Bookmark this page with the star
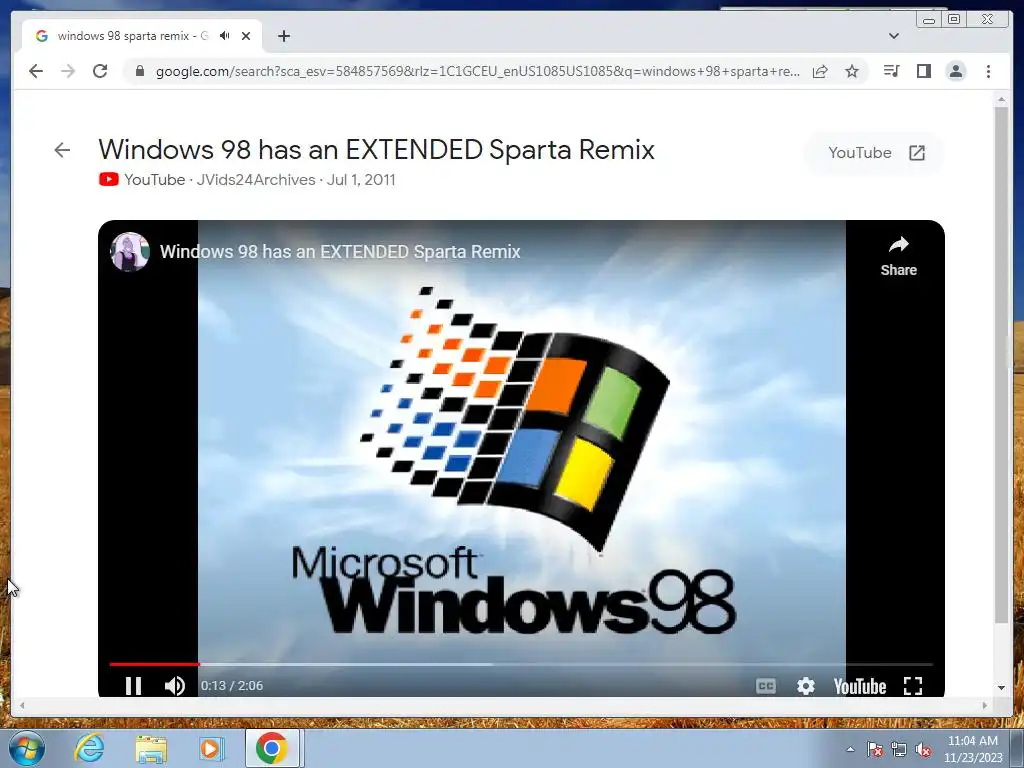1024x768 pixels. coord(852,71)
